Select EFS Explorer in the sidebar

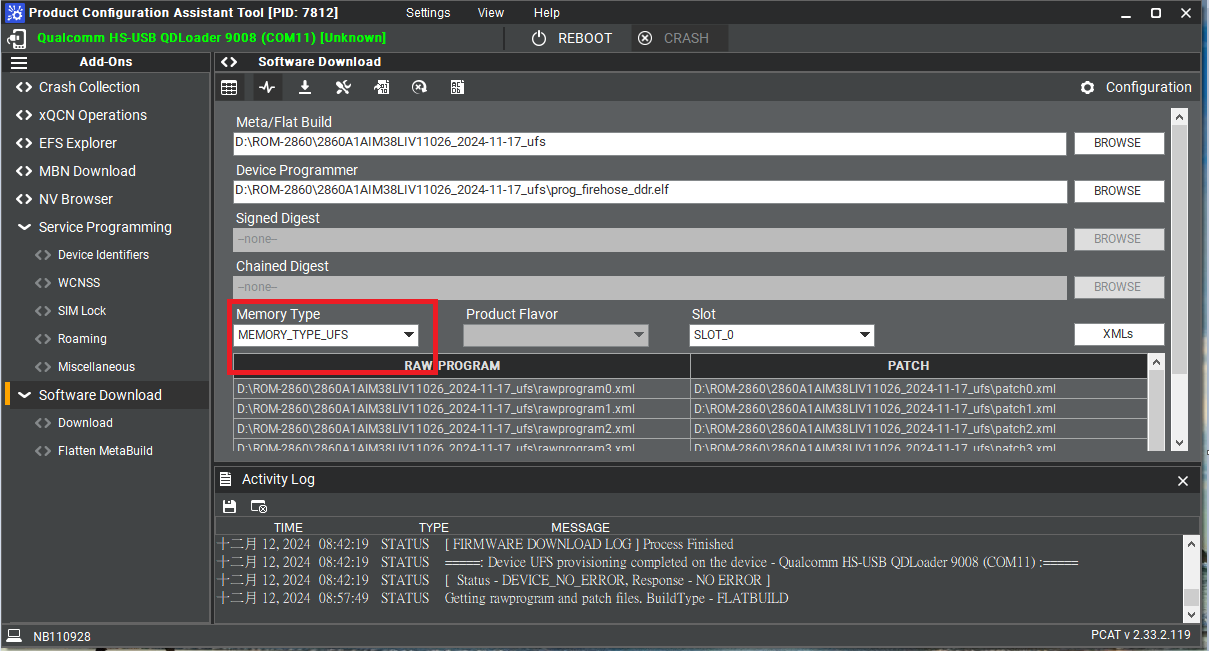pos(78,143)
